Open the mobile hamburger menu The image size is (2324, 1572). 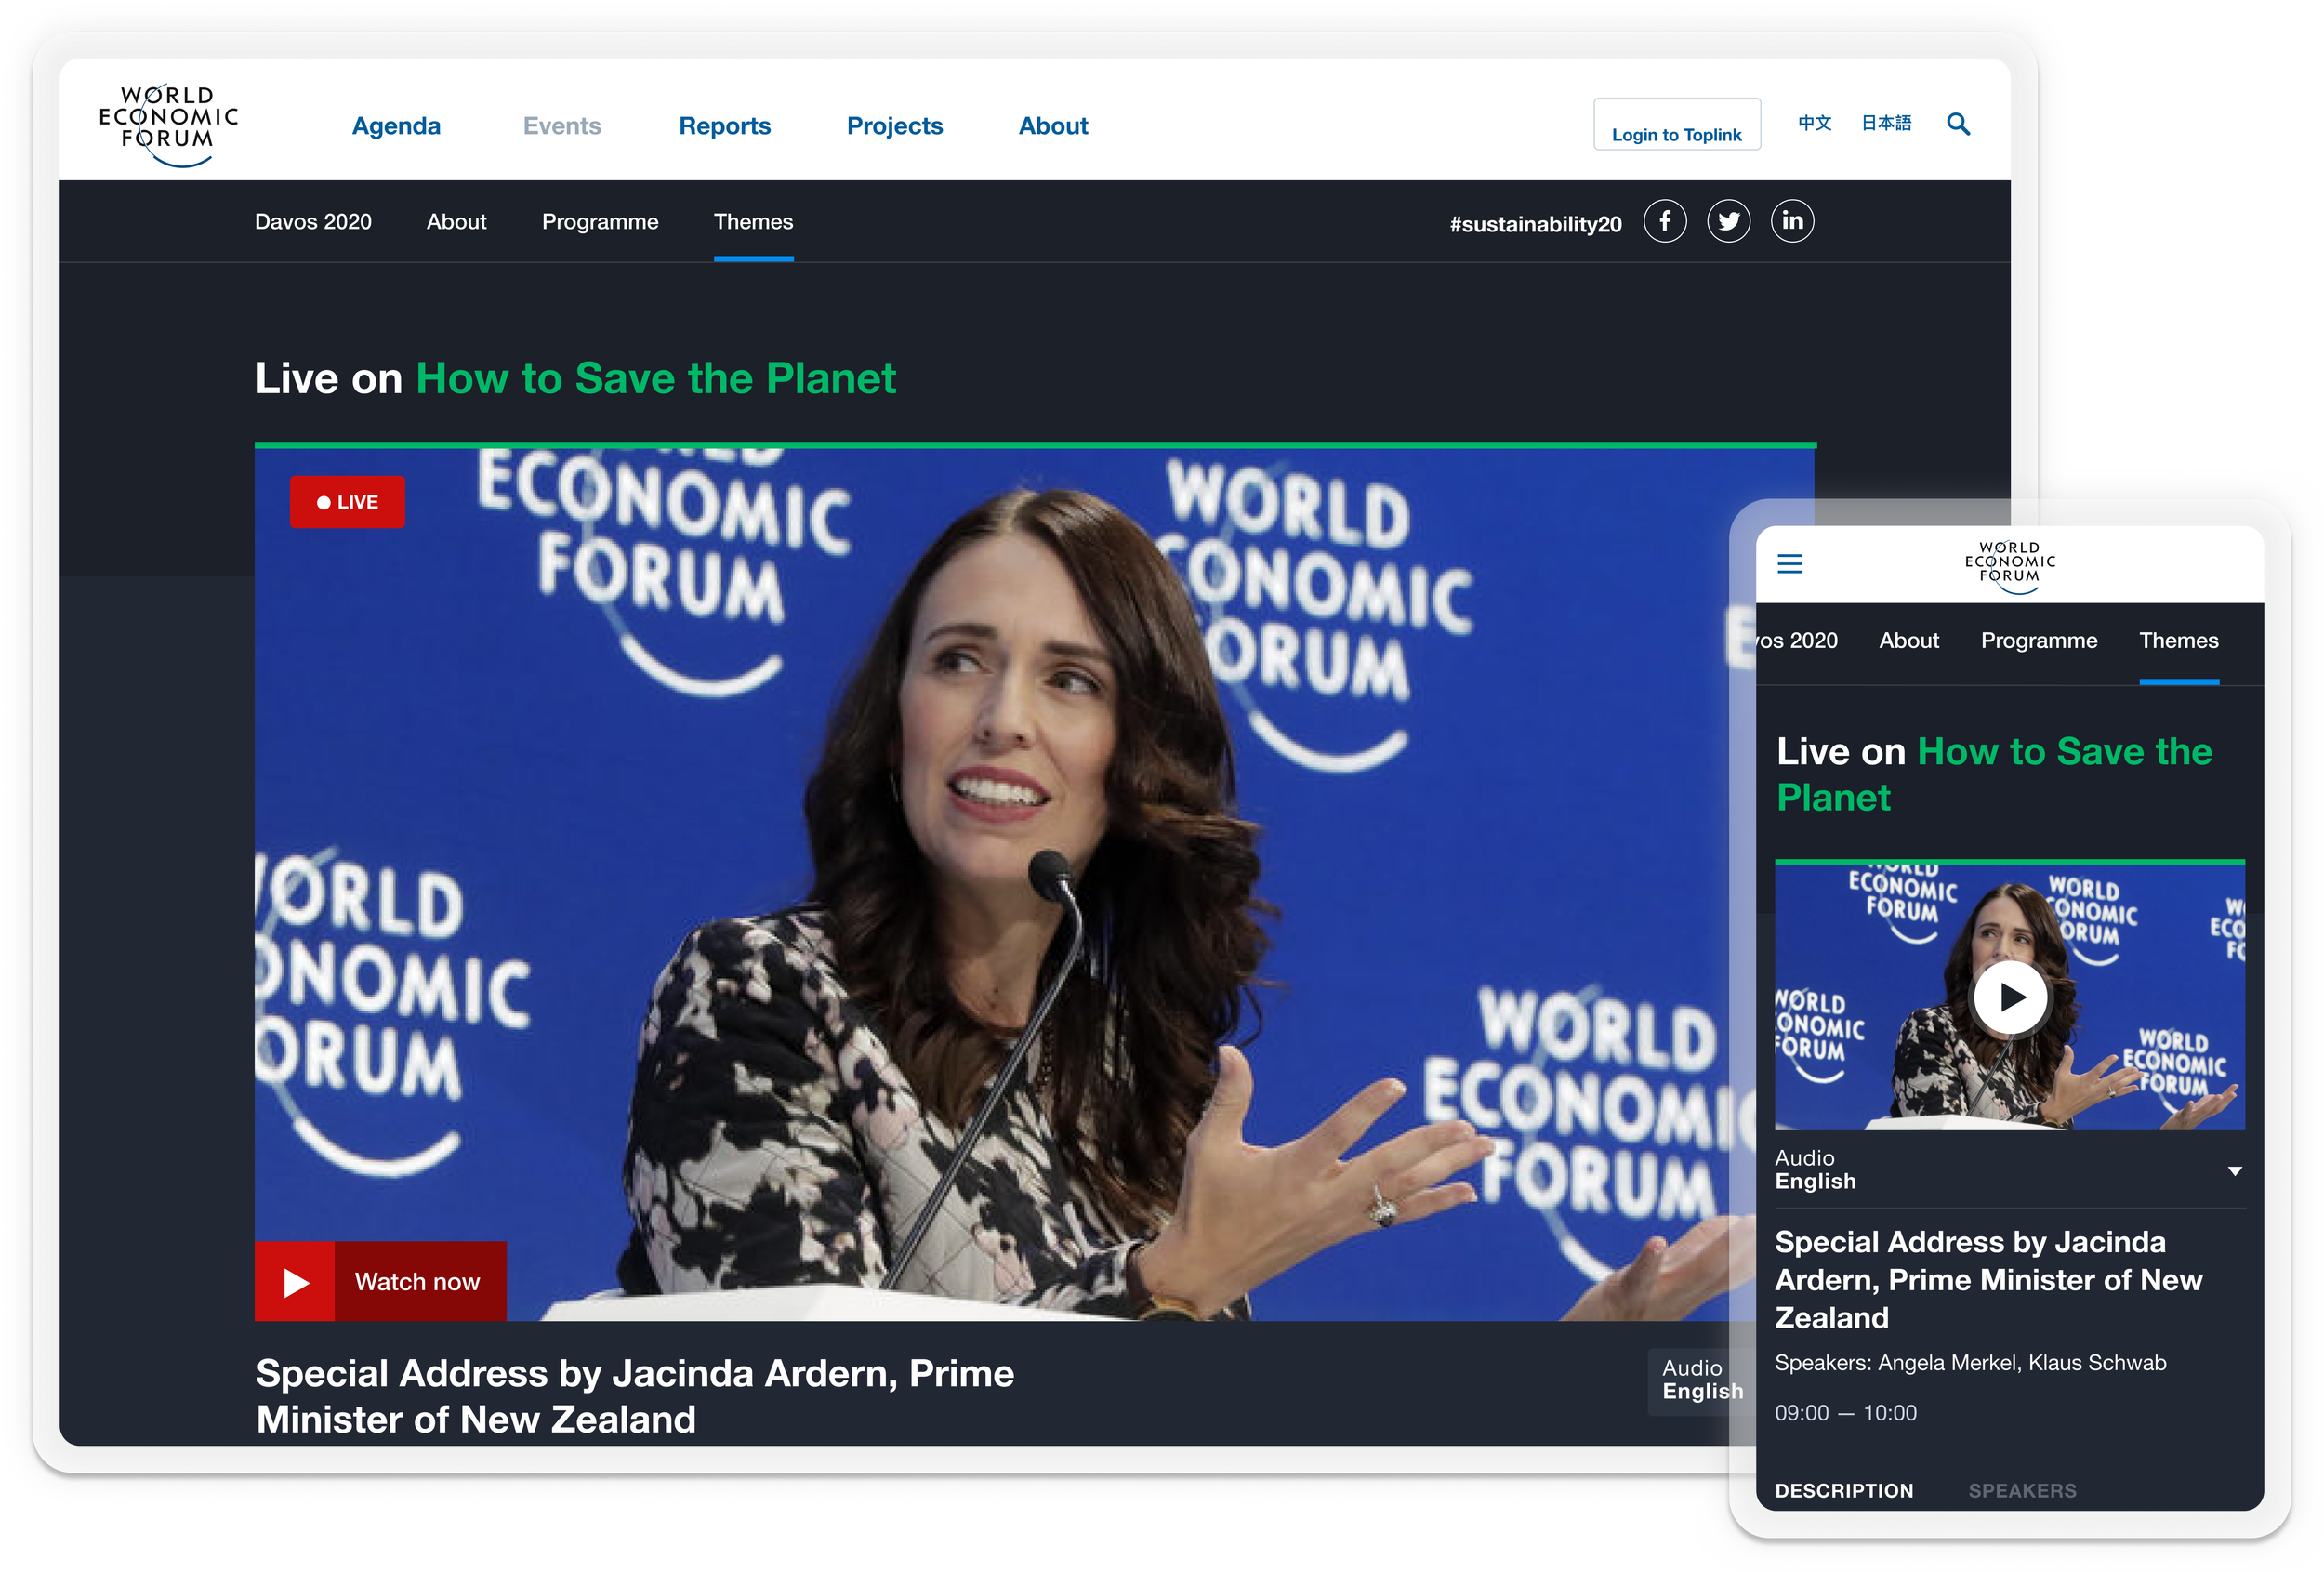pyautogui.click(x=1790, y=564)
